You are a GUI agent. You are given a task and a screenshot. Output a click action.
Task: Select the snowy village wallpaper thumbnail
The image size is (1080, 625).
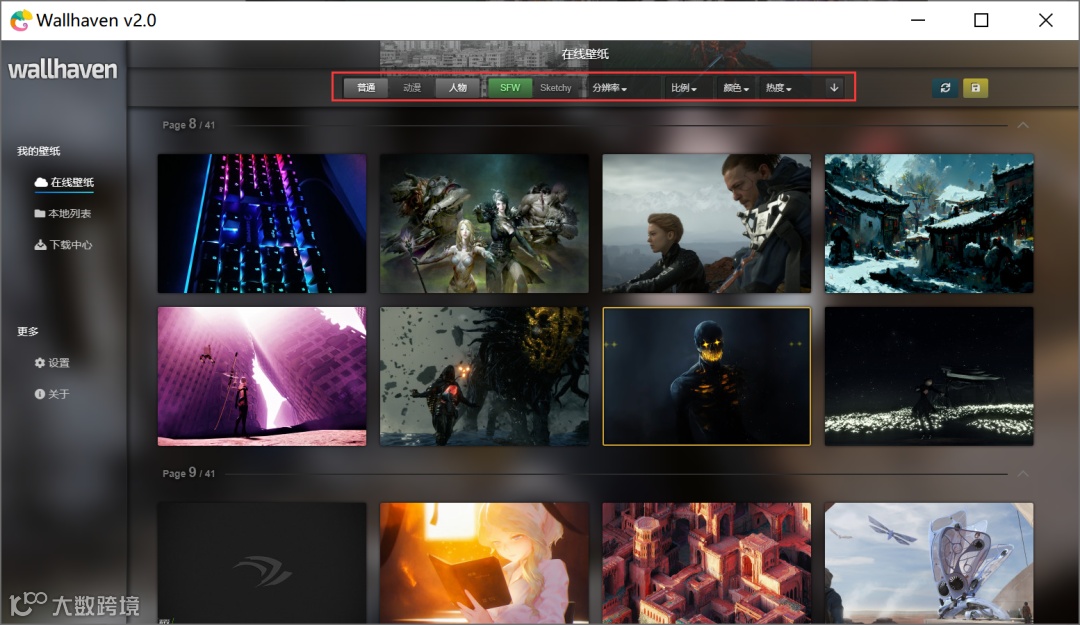point(929,223)
